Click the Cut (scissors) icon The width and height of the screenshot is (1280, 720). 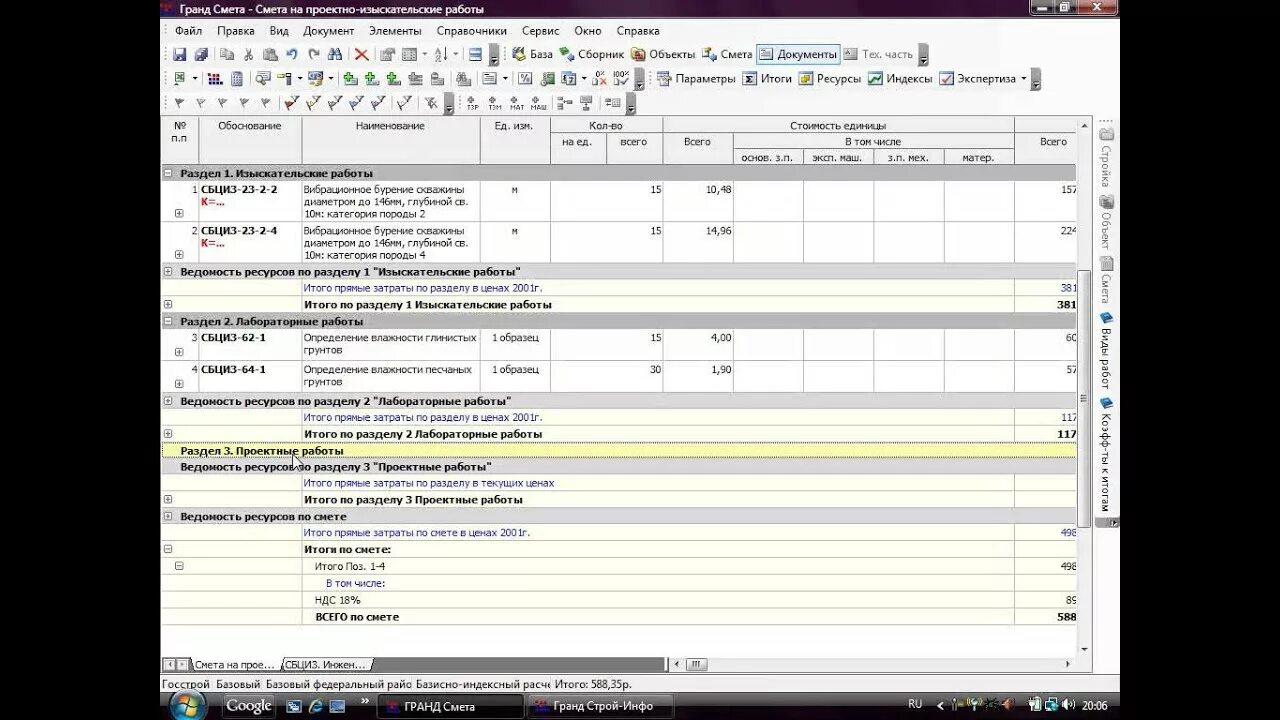coord(248,55)
